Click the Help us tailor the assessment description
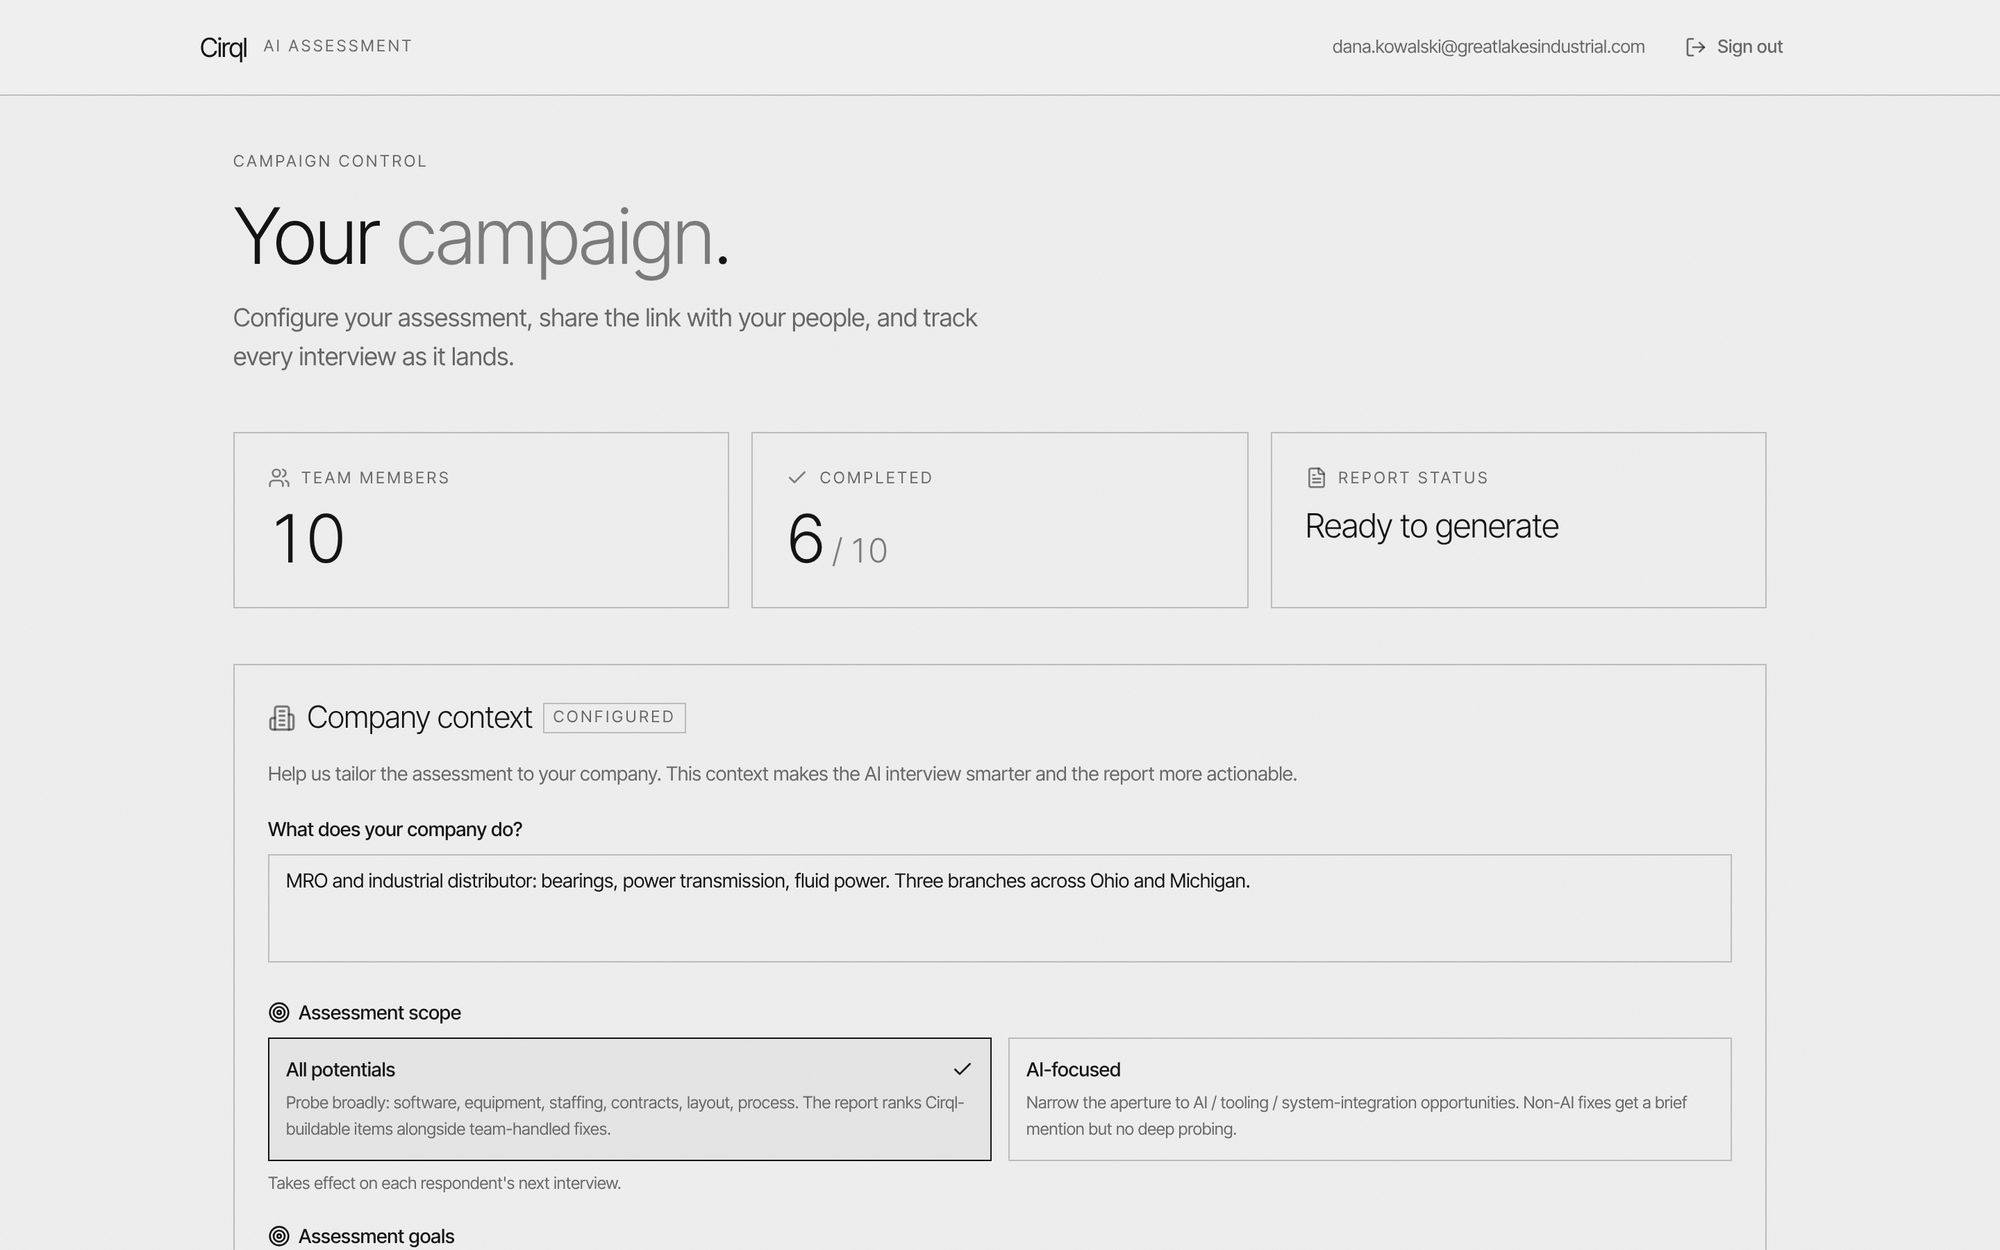This screenshot has width=2000, height=1250. pos(782,774)
